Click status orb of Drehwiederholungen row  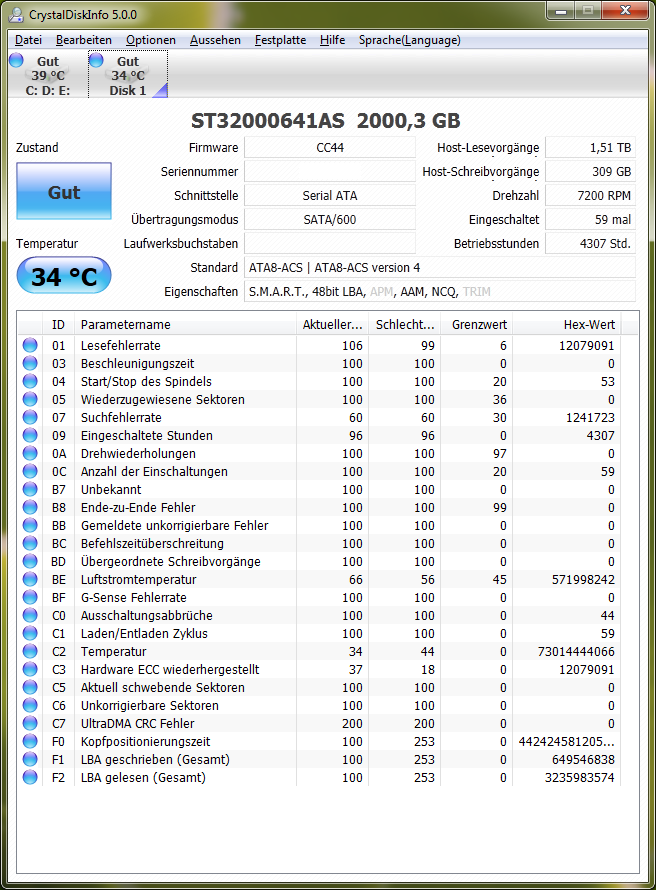(x=30, y=453)
